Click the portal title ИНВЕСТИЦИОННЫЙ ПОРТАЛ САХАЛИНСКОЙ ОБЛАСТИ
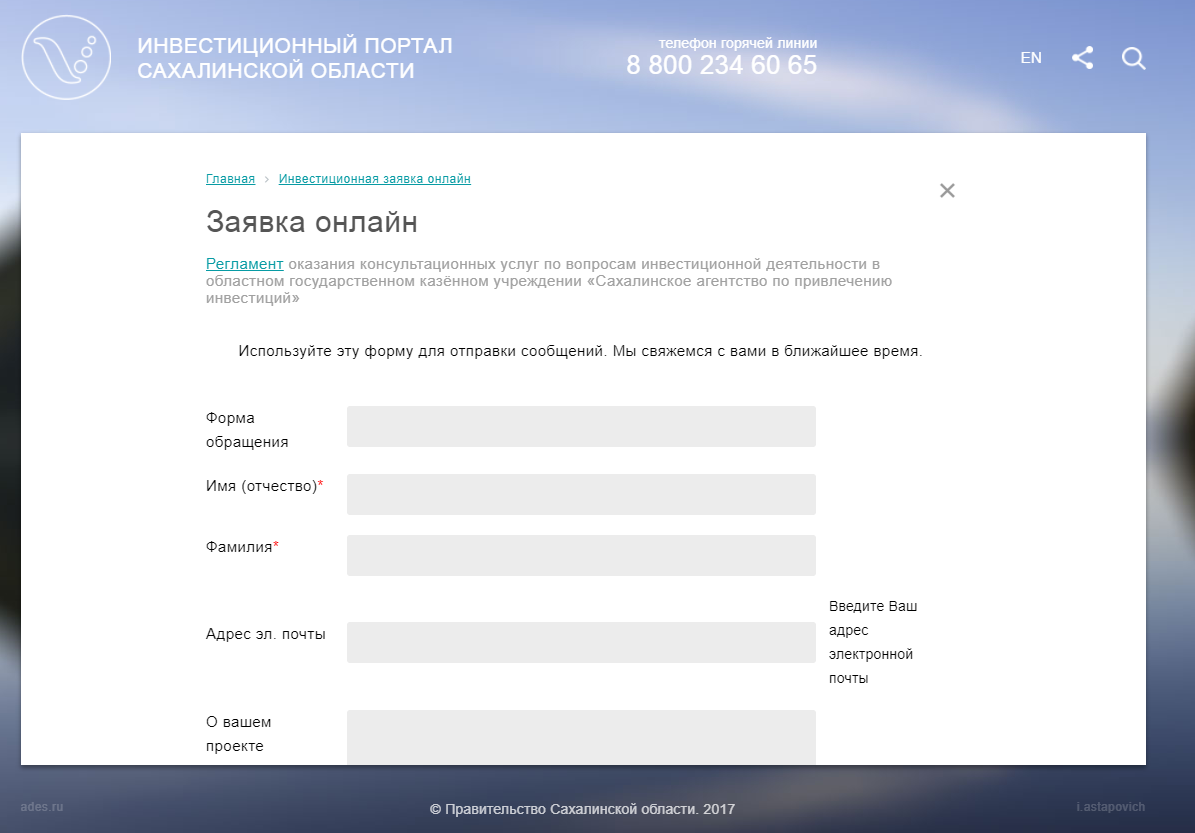The image size is (1195, 833). click(295, 58)
